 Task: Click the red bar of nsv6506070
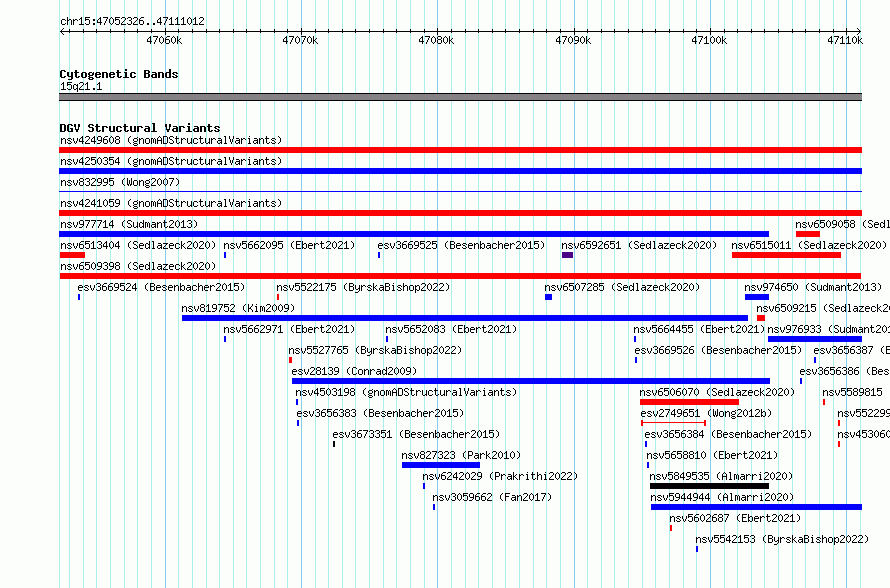689,402
